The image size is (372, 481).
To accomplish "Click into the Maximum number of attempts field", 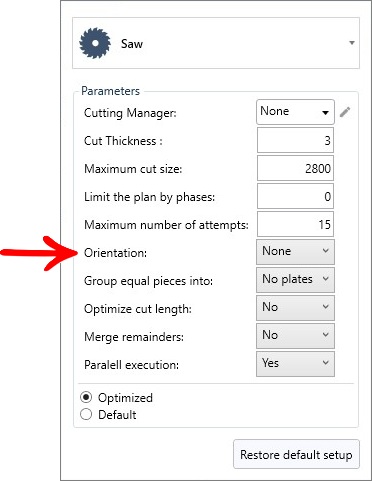I will 295,224.
